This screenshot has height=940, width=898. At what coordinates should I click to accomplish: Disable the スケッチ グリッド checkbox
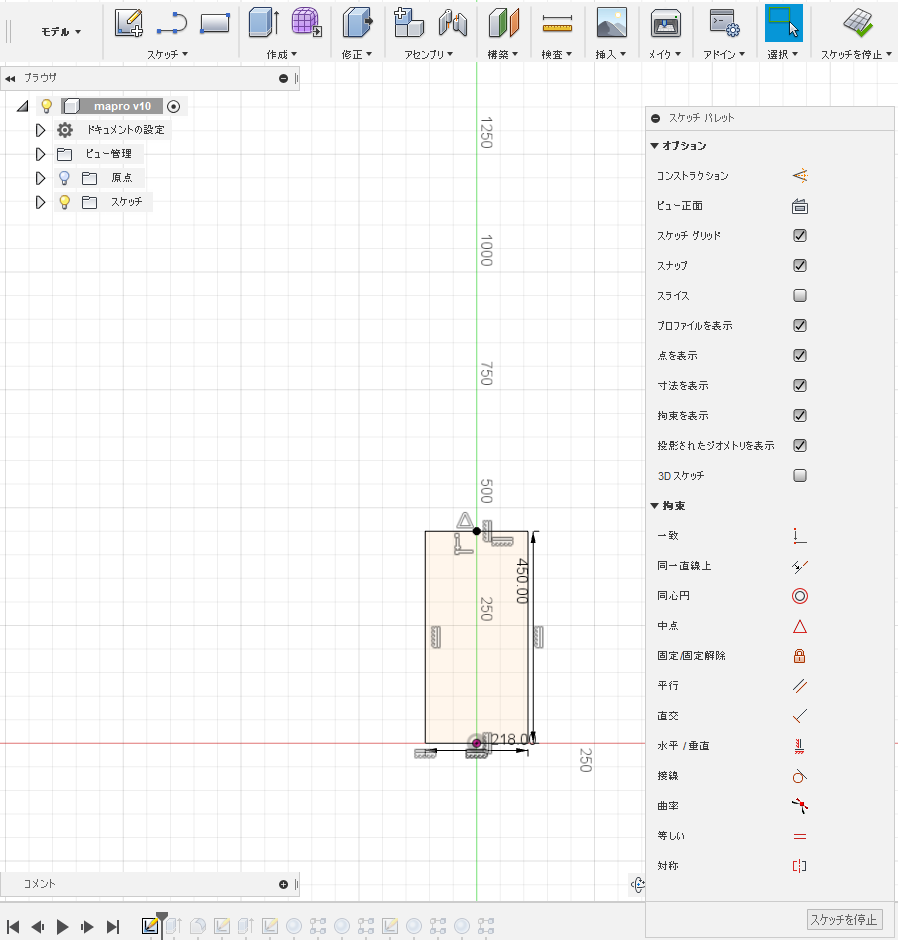click(797, 235)
